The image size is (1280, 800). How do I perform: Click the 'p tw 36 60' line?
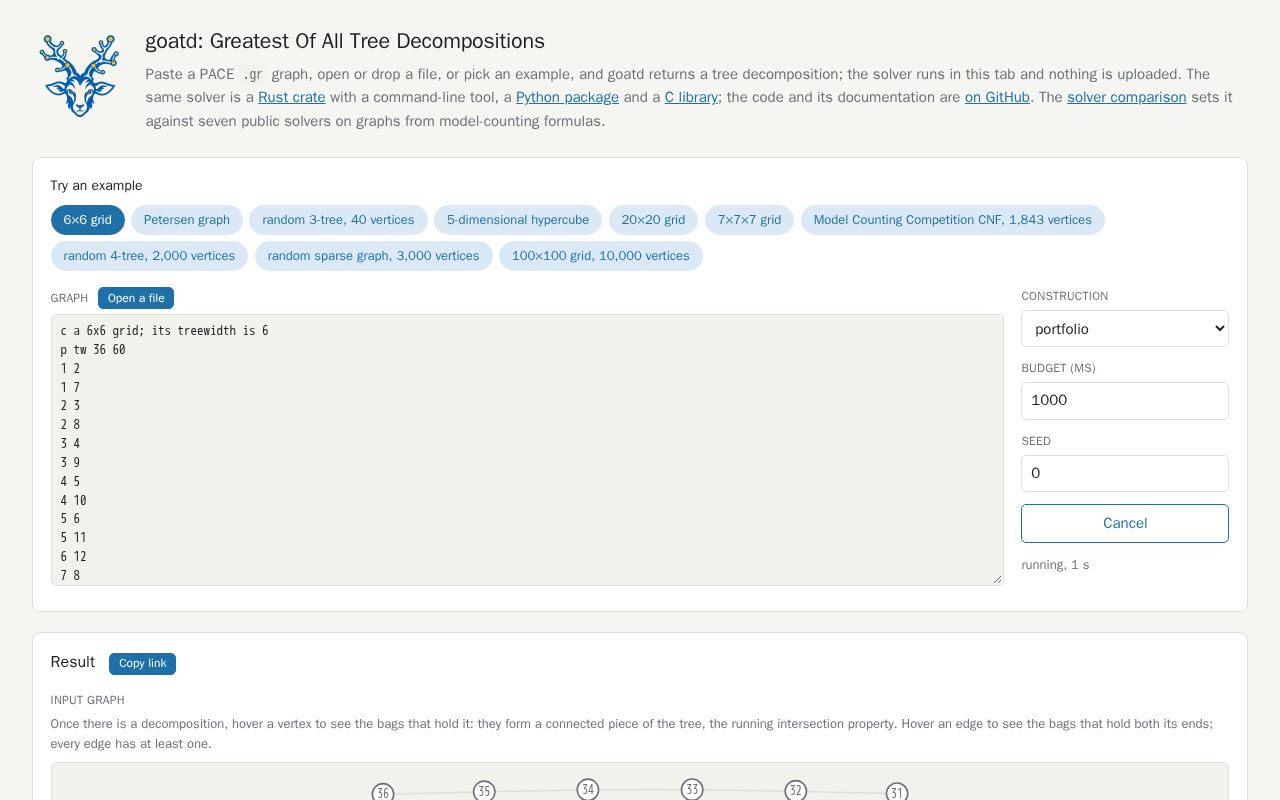click(93, 350)
